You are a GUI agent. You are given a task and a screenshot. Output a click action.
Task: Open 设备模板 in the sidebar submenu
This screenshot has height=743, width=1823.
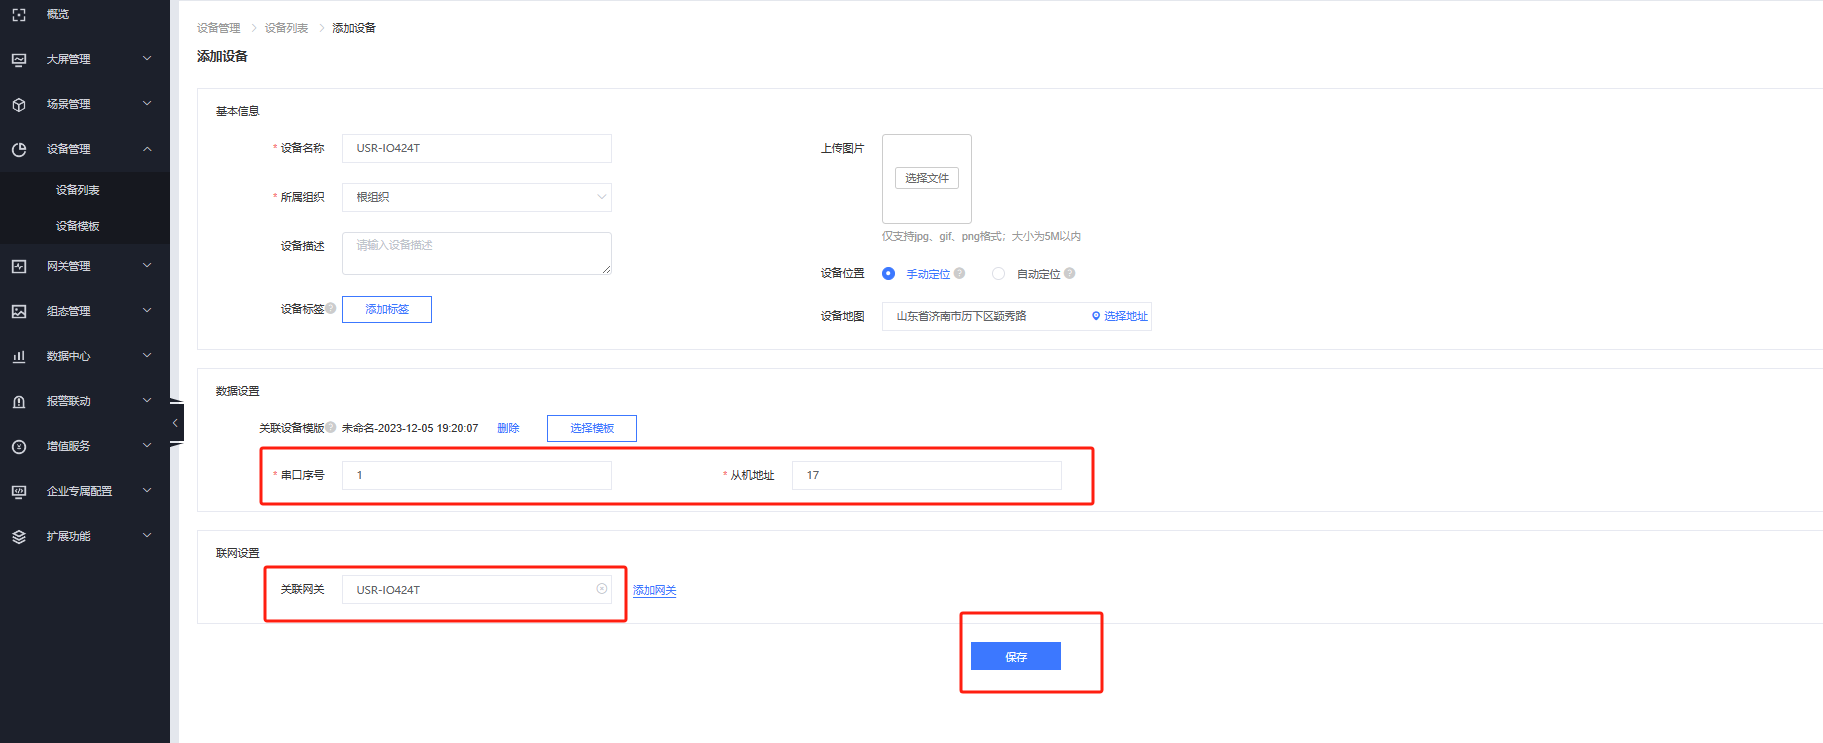78,226
